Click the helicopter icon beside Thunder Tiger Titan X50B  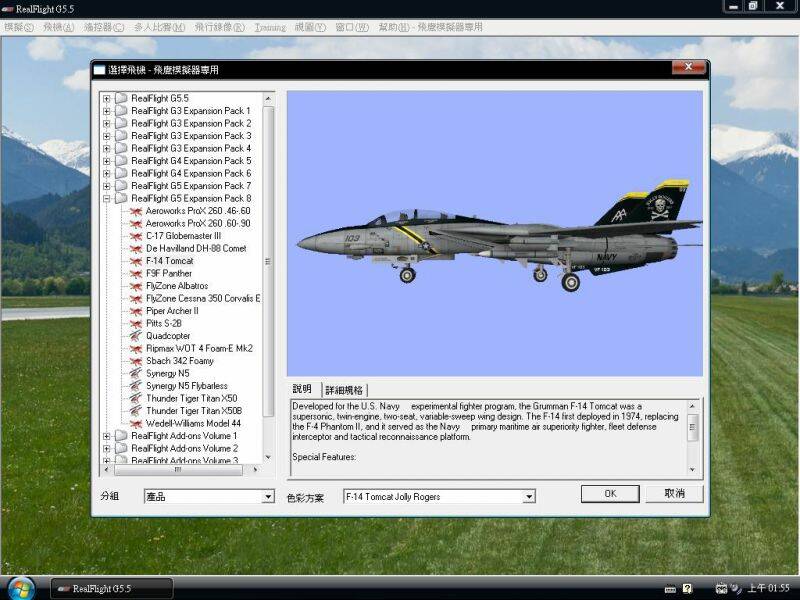136,411
